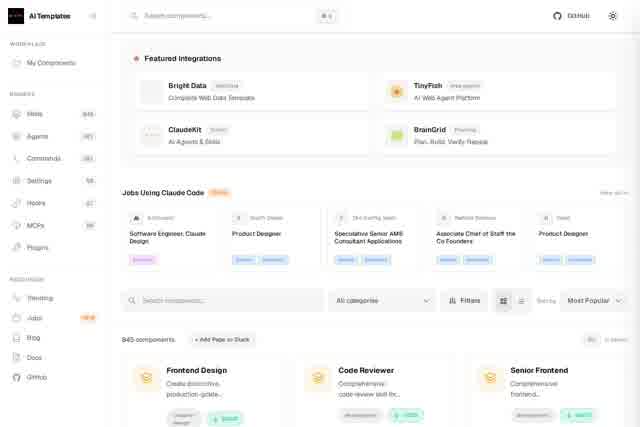Select the Hooks sidebar icon
Viewport: 640px width, 427px height.
[16, 203]
